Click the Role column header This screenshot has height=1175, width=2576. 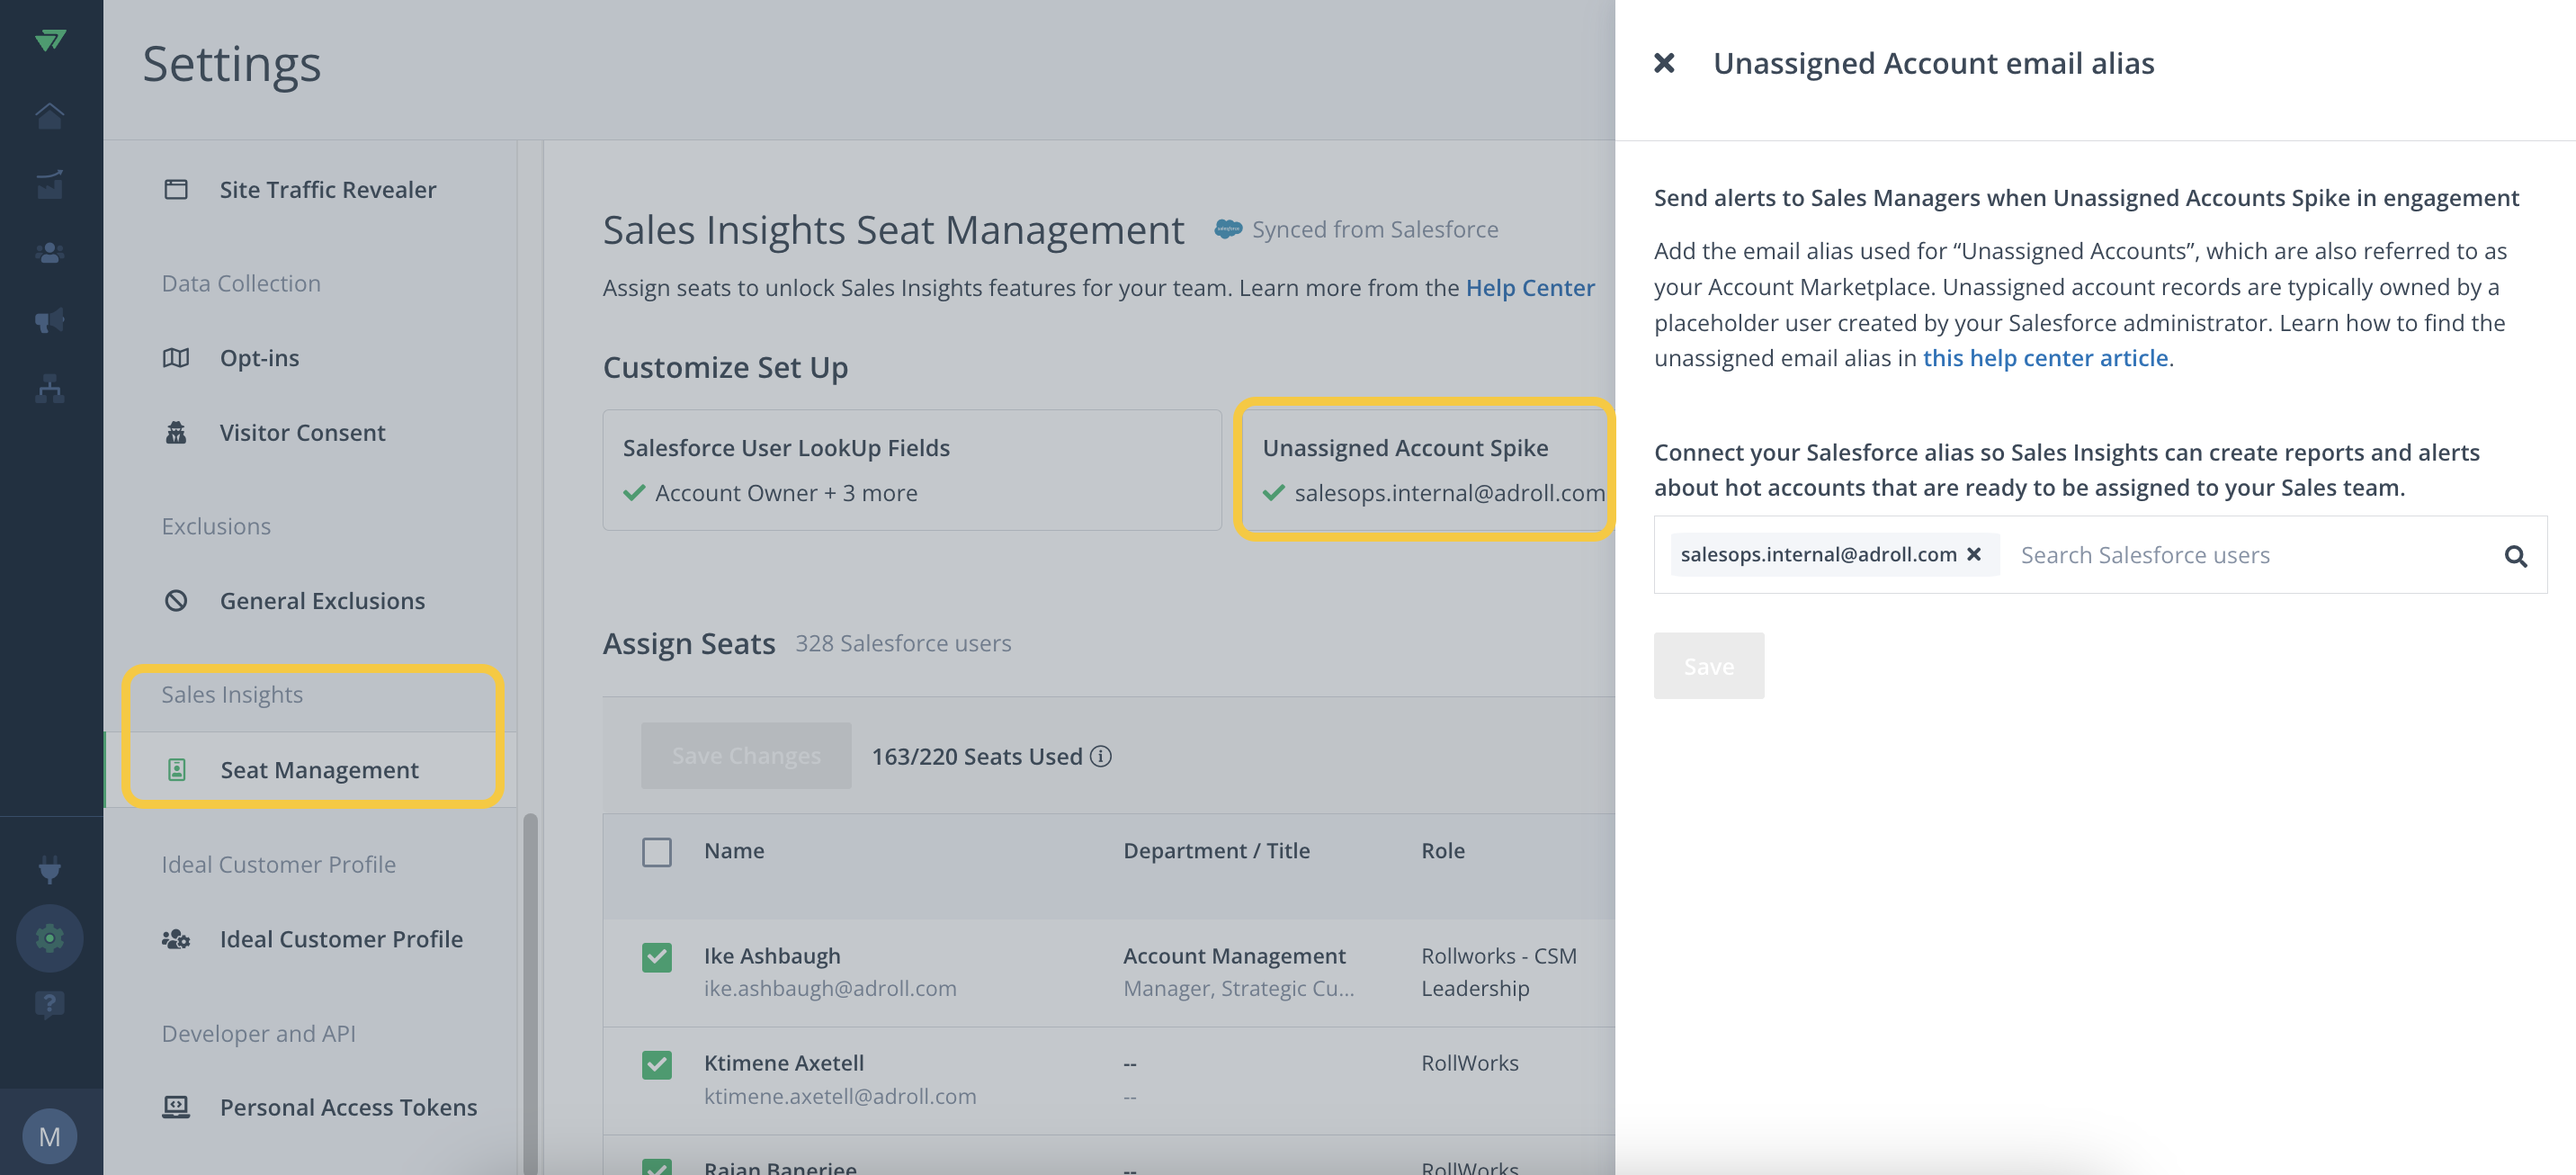pyautogui.click(x=1443, y=850)
